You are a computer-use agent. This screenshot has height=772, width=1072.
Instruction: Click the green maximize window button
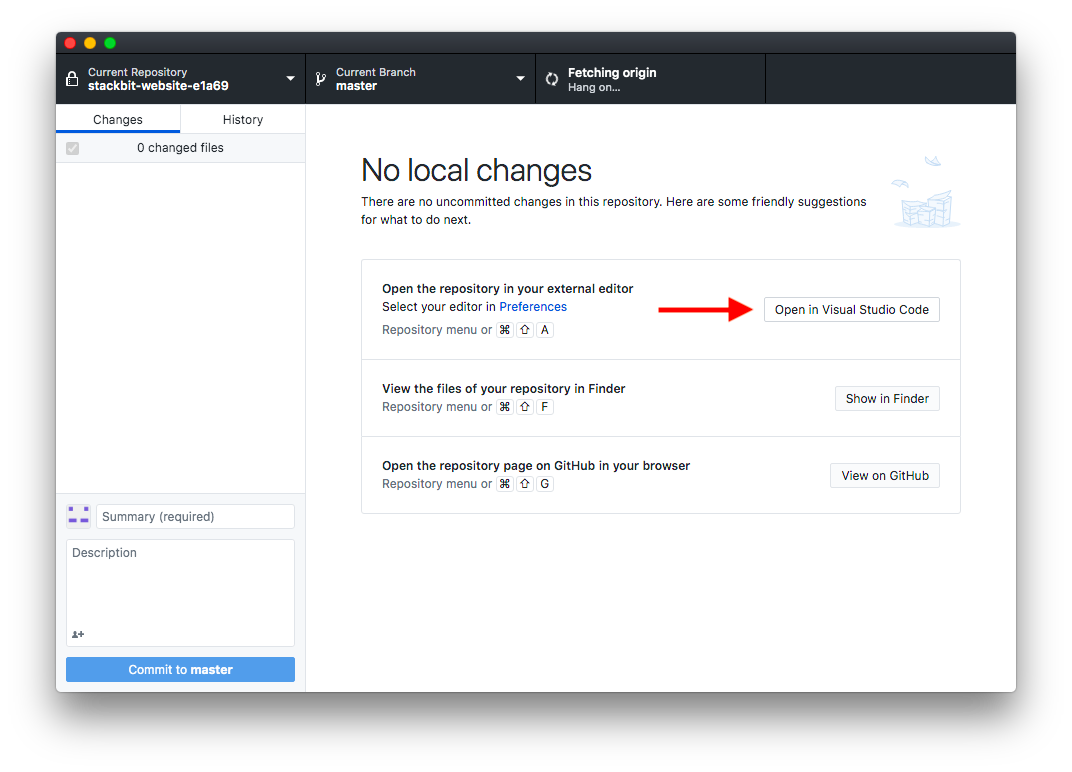pyautogui.click(x=110, y=43)
